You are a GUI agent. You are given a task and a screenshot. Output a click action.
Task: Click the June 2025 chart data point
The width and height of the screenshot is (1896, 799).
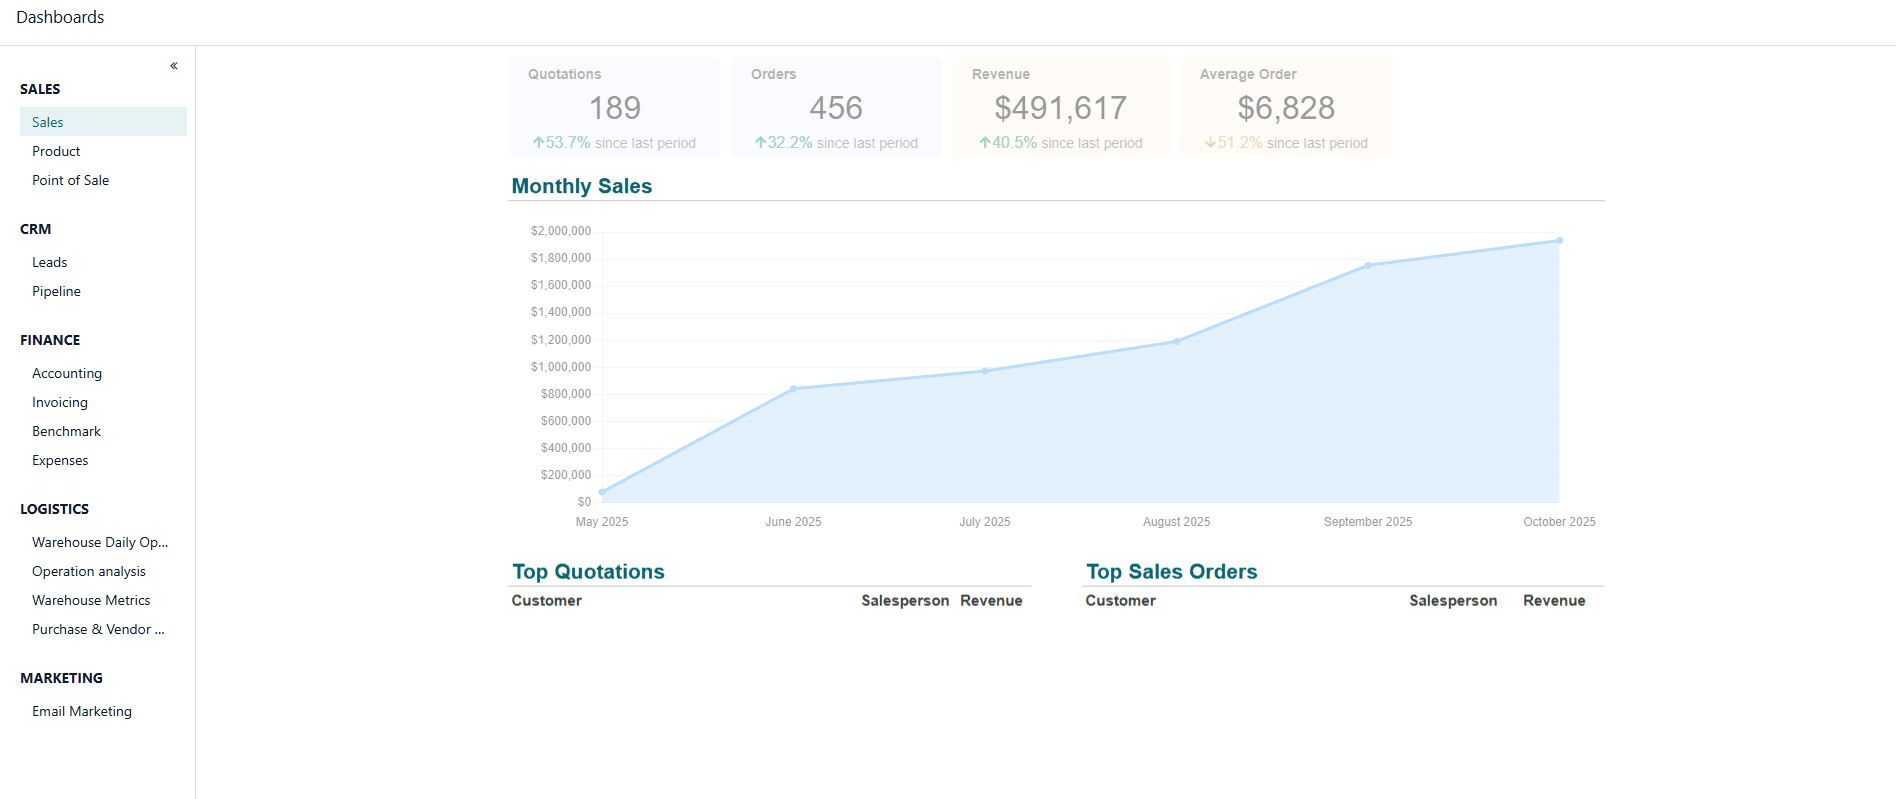tap(794, 389)
